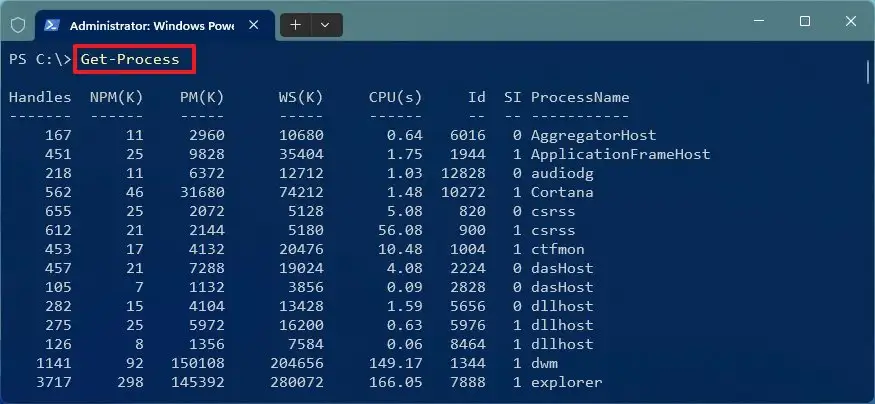
Task: Click the Handles column header
Action: [40, 97]
